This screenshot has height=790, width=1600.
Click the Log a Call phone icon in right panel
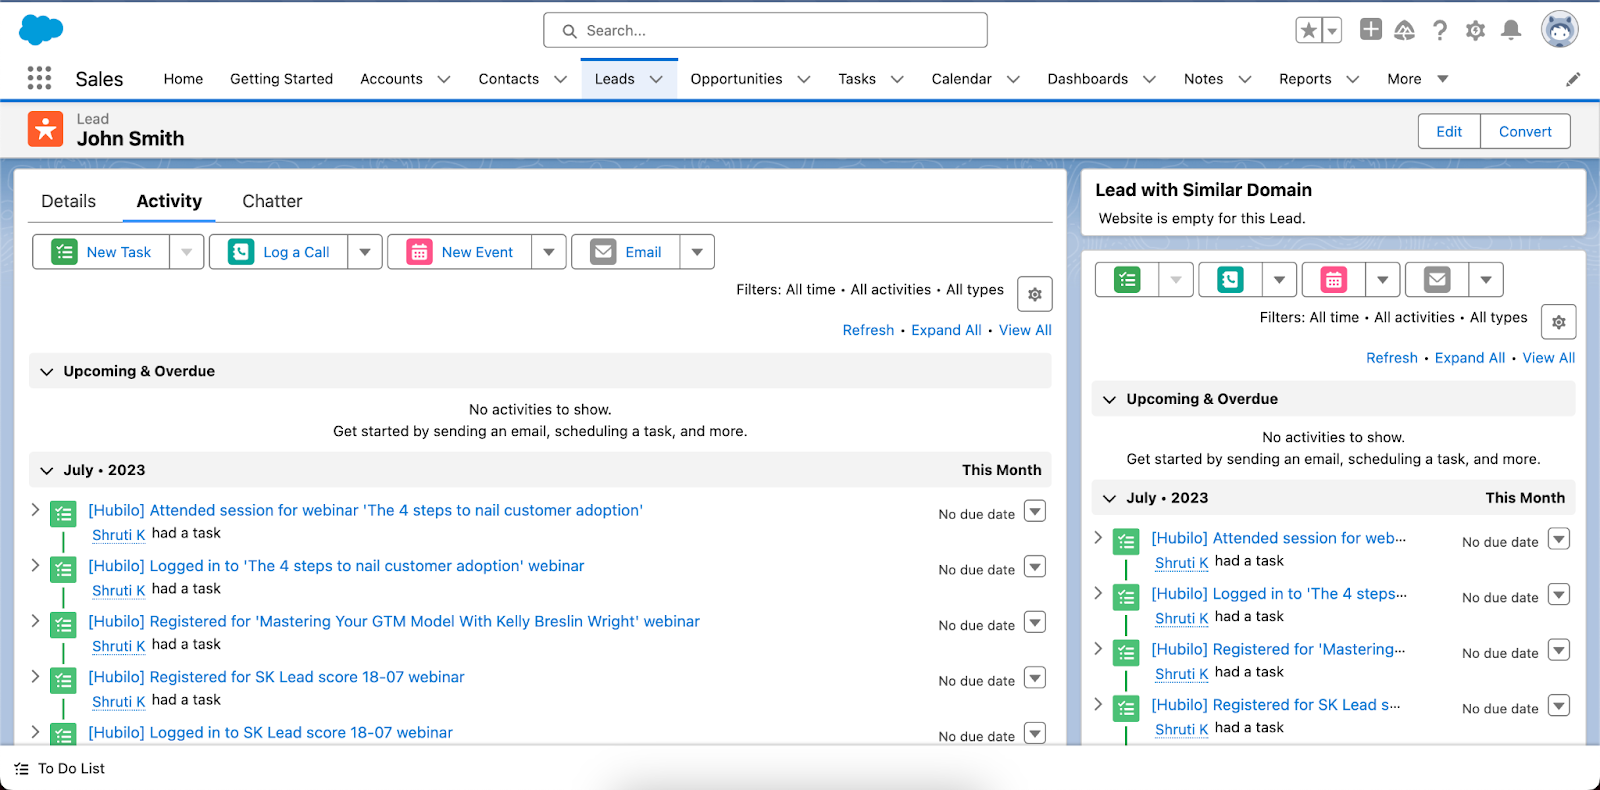coord(1230,280)
